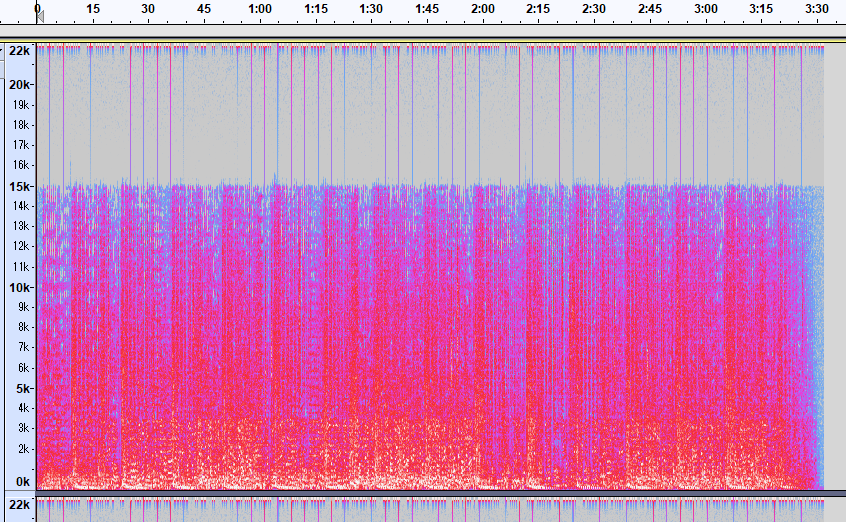
Task: Click the 9k label on the frequency scale
Action: [23, 307]
